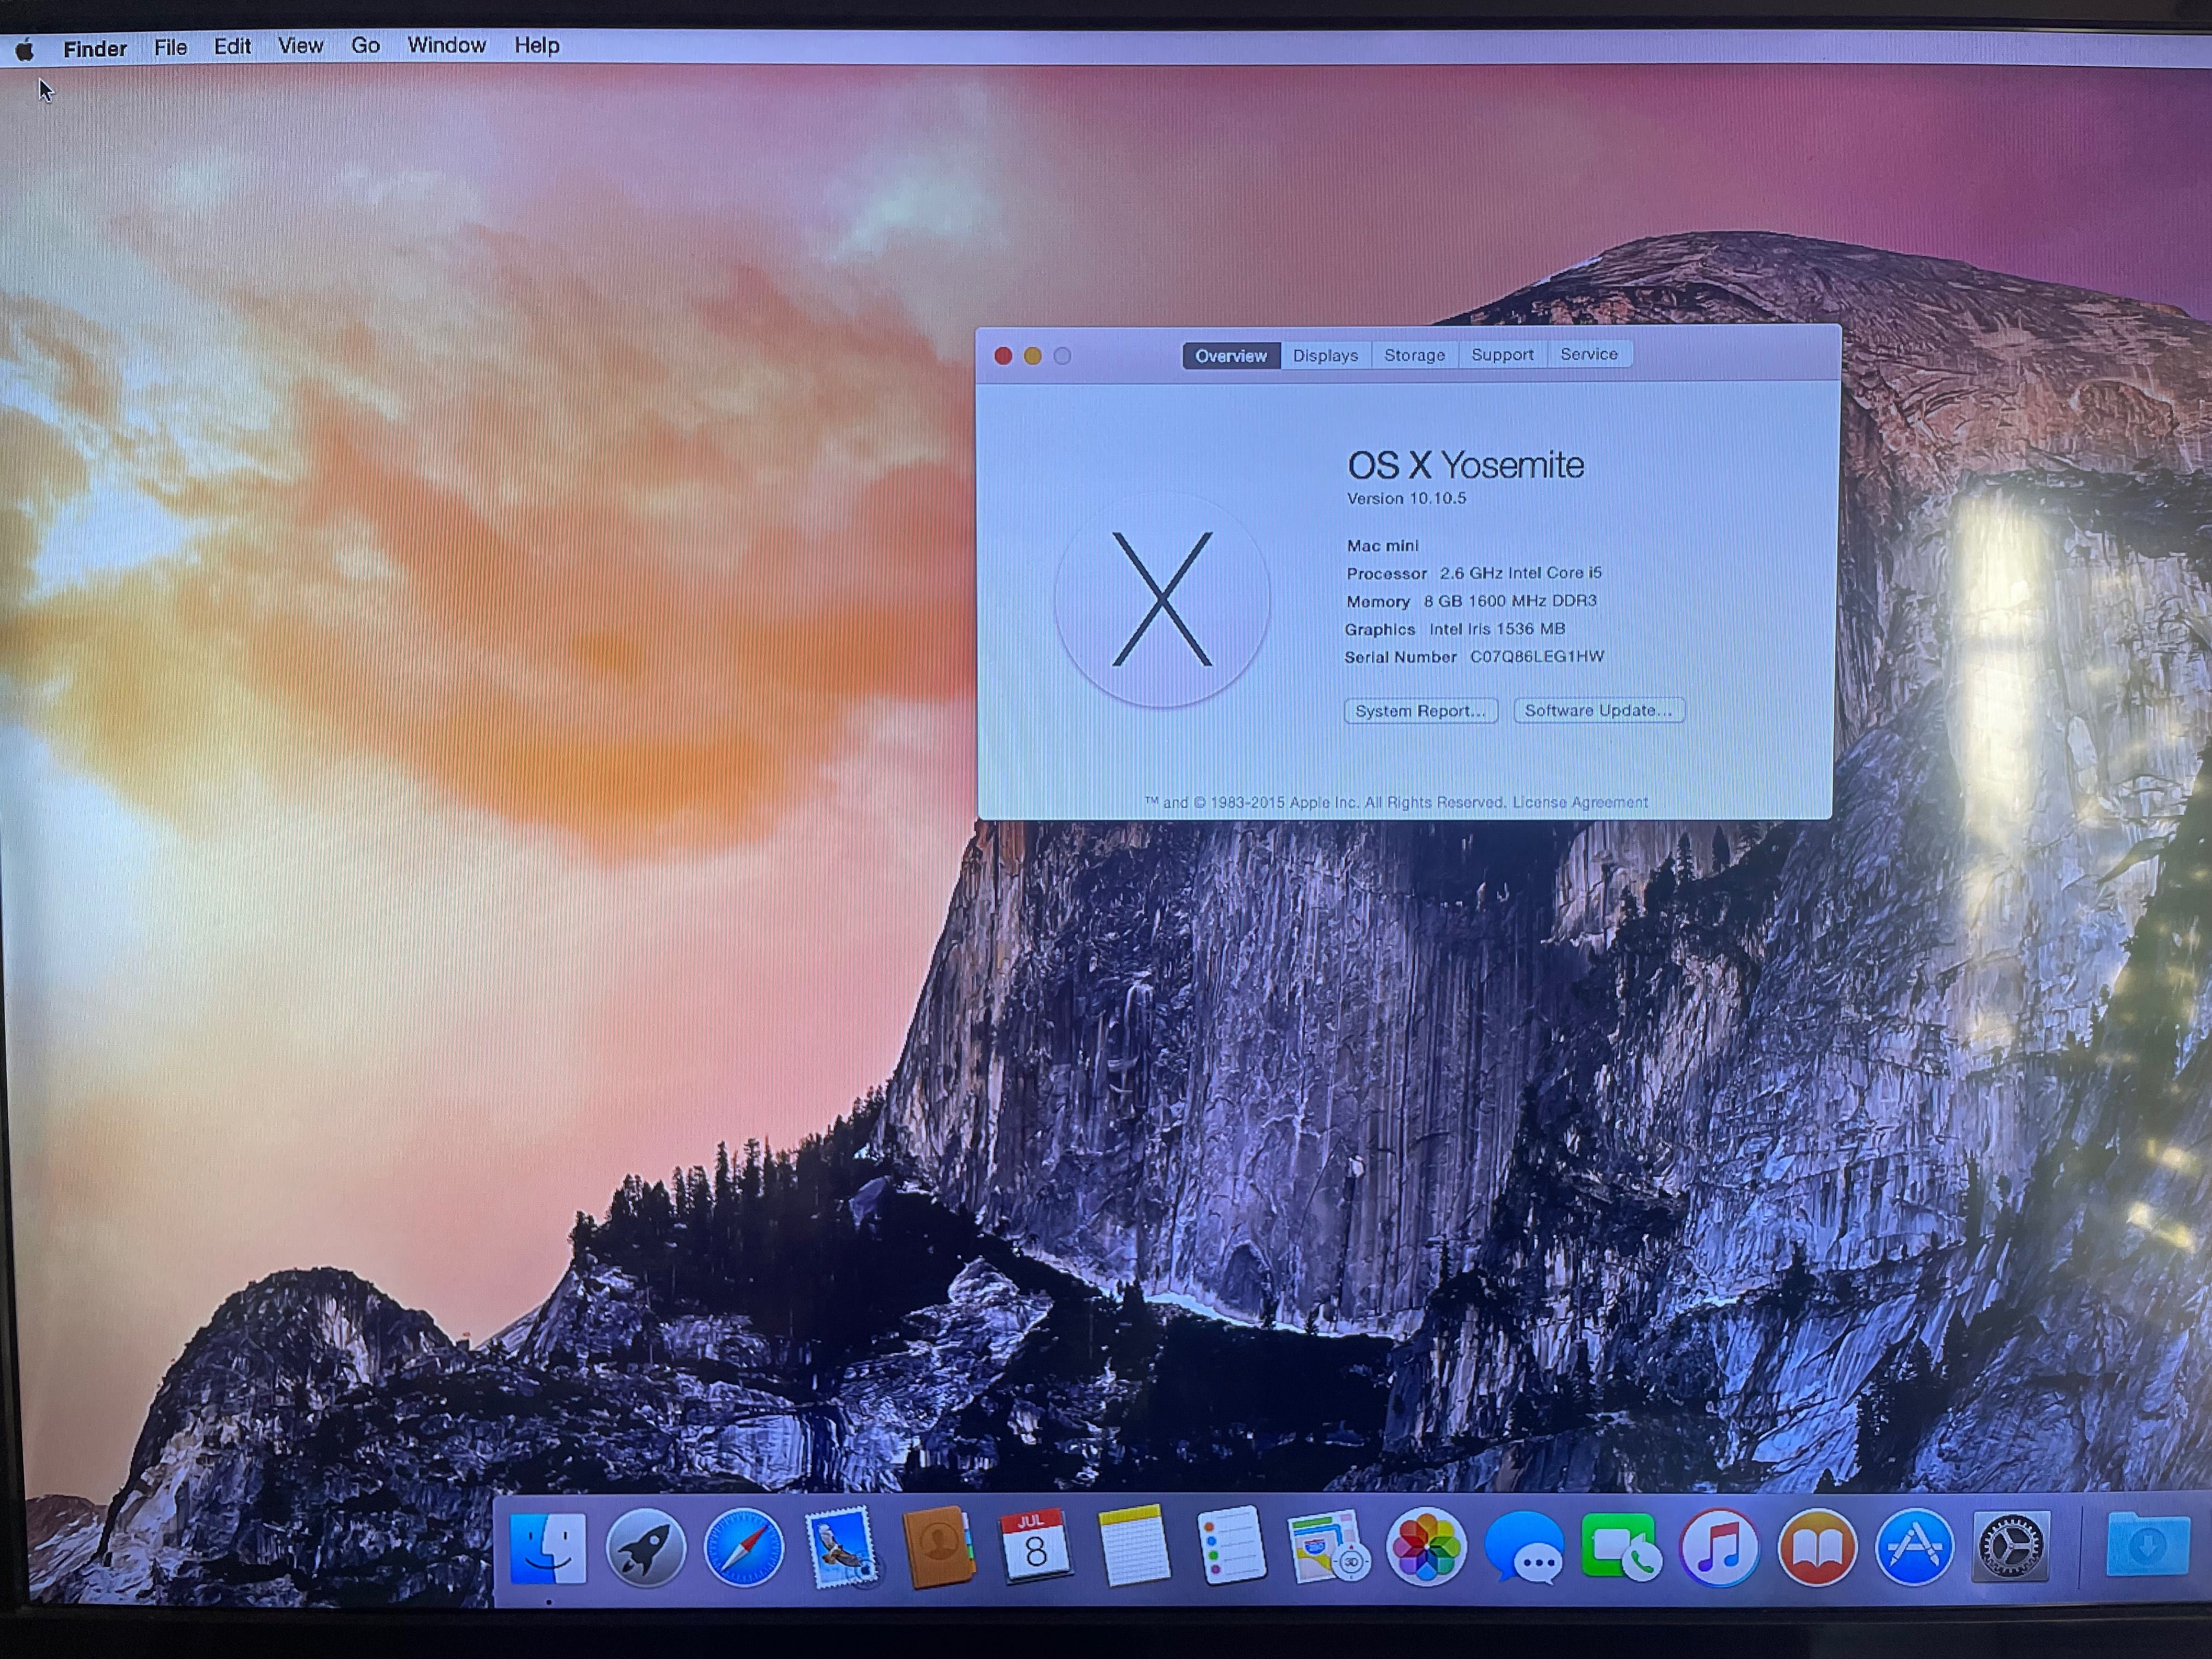Open Finder from the Dock

pyautogui.click(x=547, y=1548)
